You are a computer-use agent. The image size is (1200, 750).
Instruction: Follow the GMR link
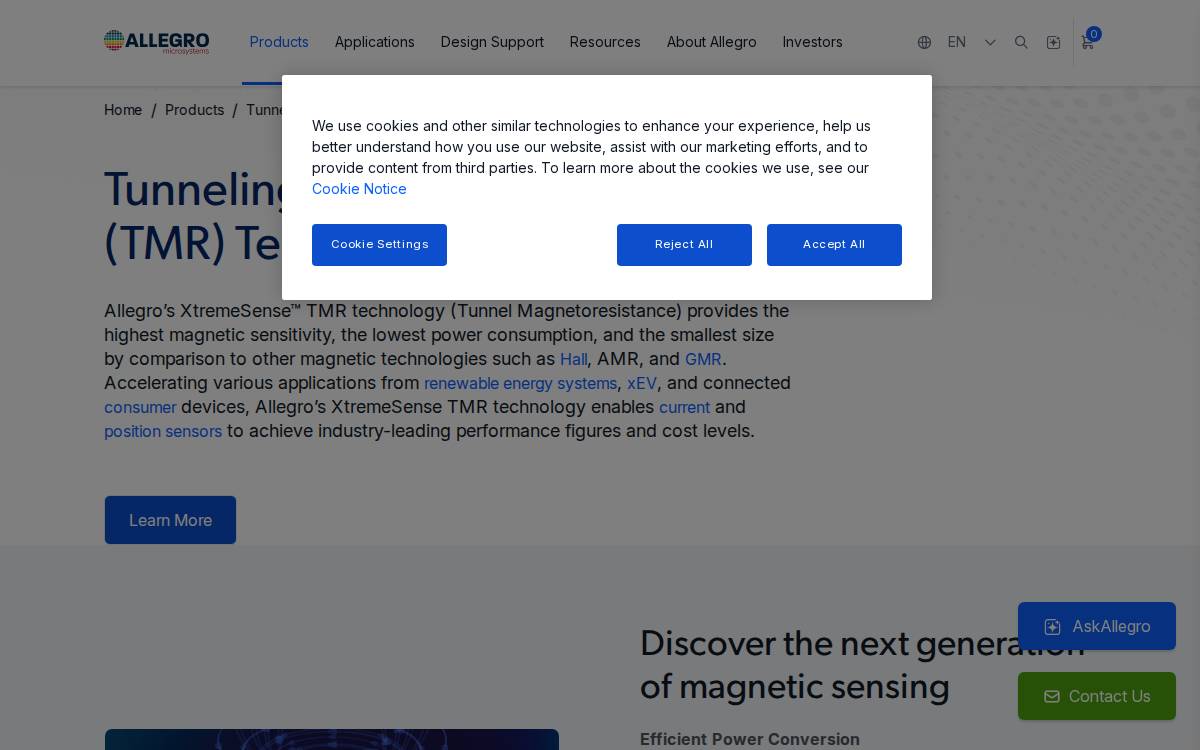703,359
